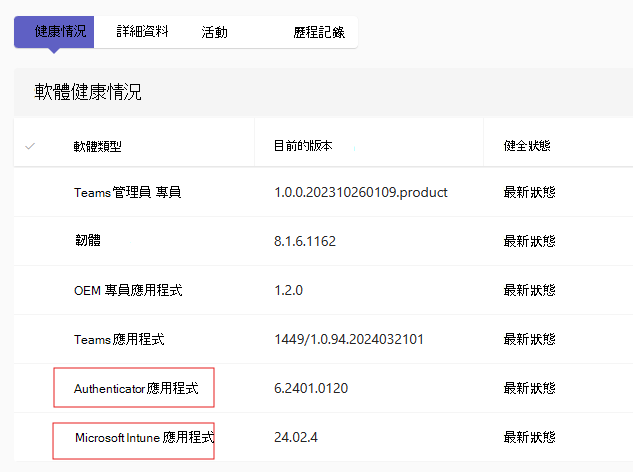Sort by 目前的版本 column header
The width and height of the screenshot is (633, 472).
[303, 146]
